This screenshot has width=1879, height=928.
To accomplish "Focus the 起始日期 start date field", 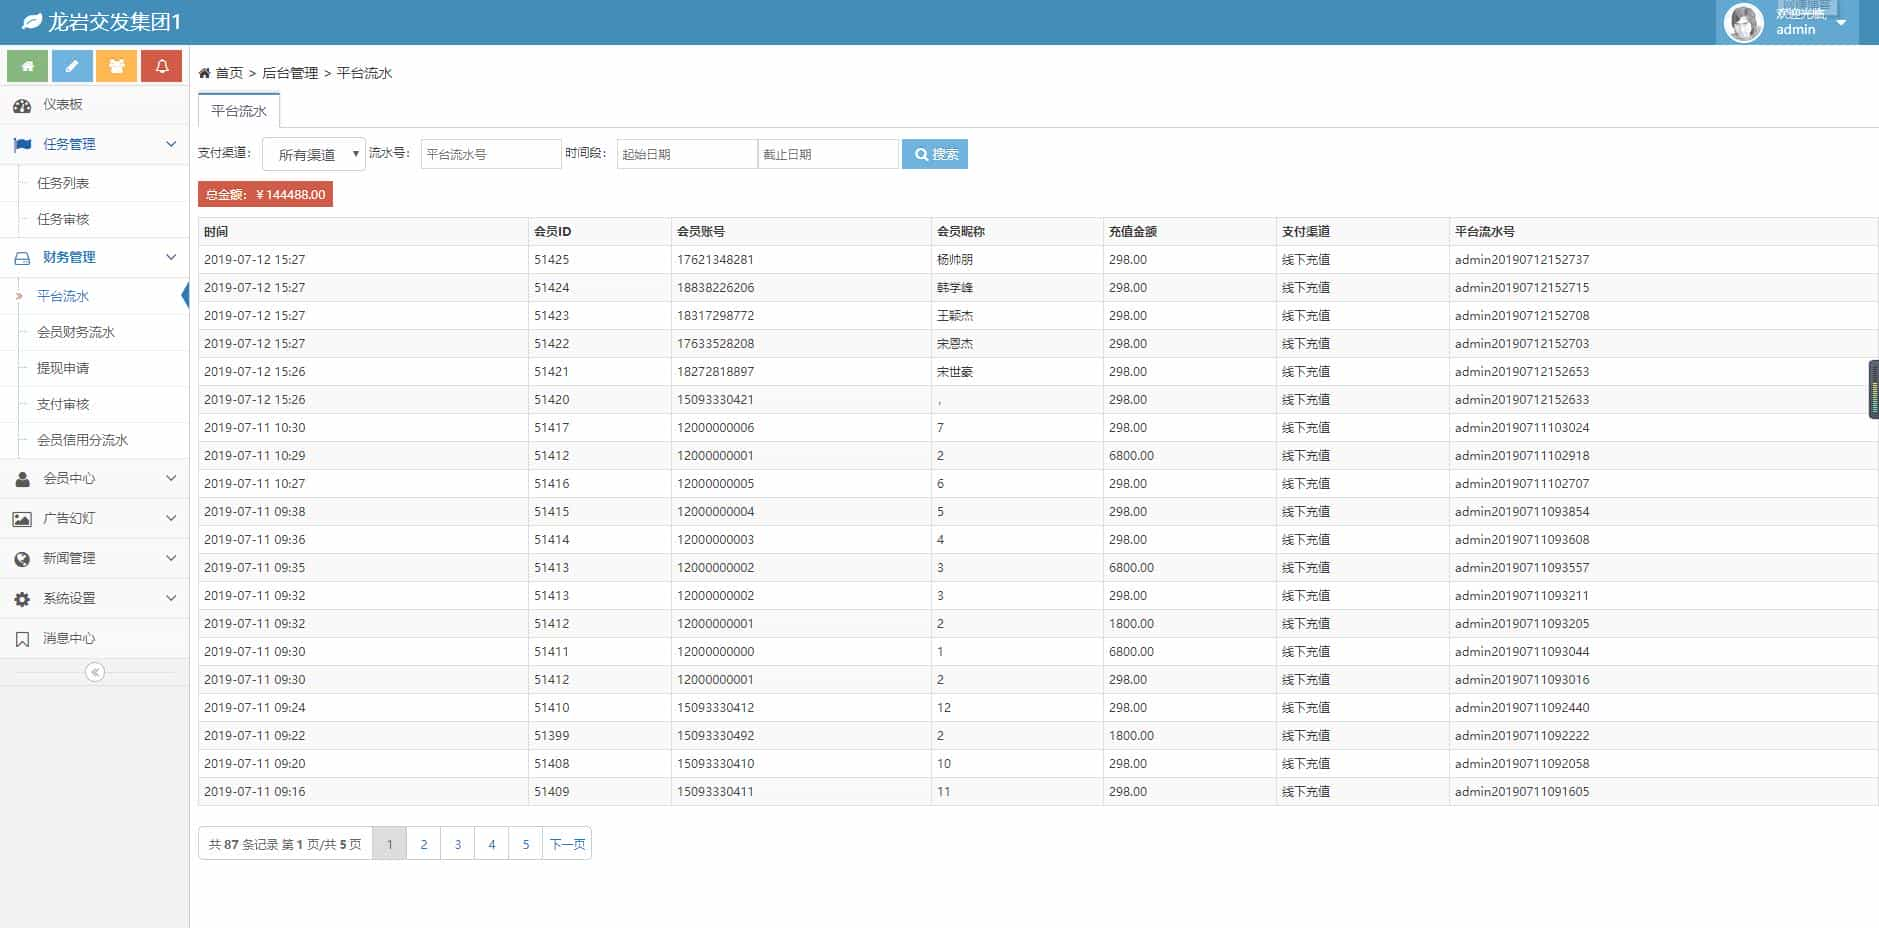I will [687, 154].
